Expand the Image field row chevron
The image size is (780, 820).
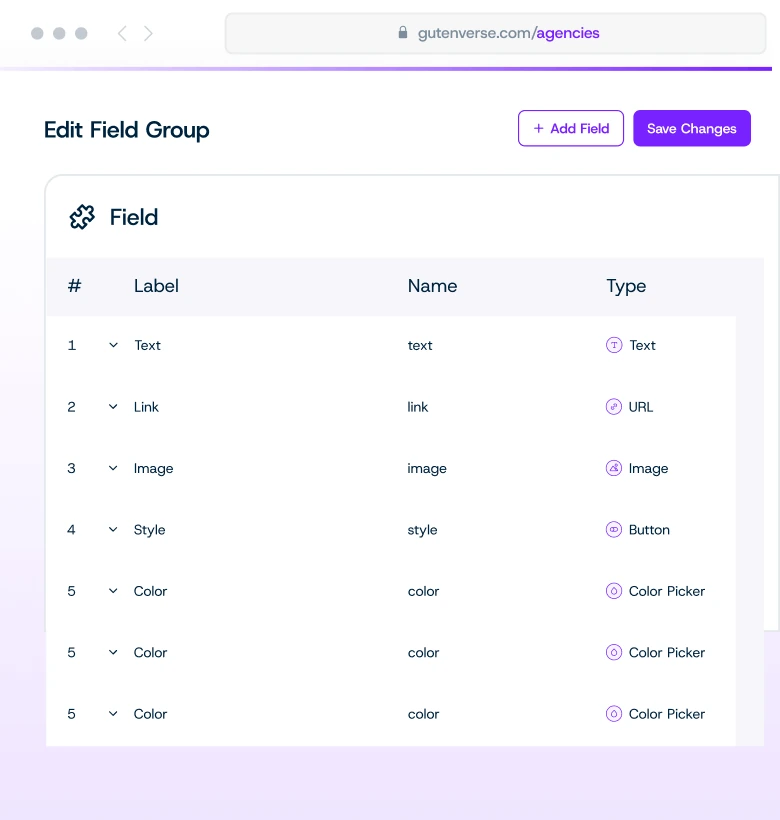point(113,468)
